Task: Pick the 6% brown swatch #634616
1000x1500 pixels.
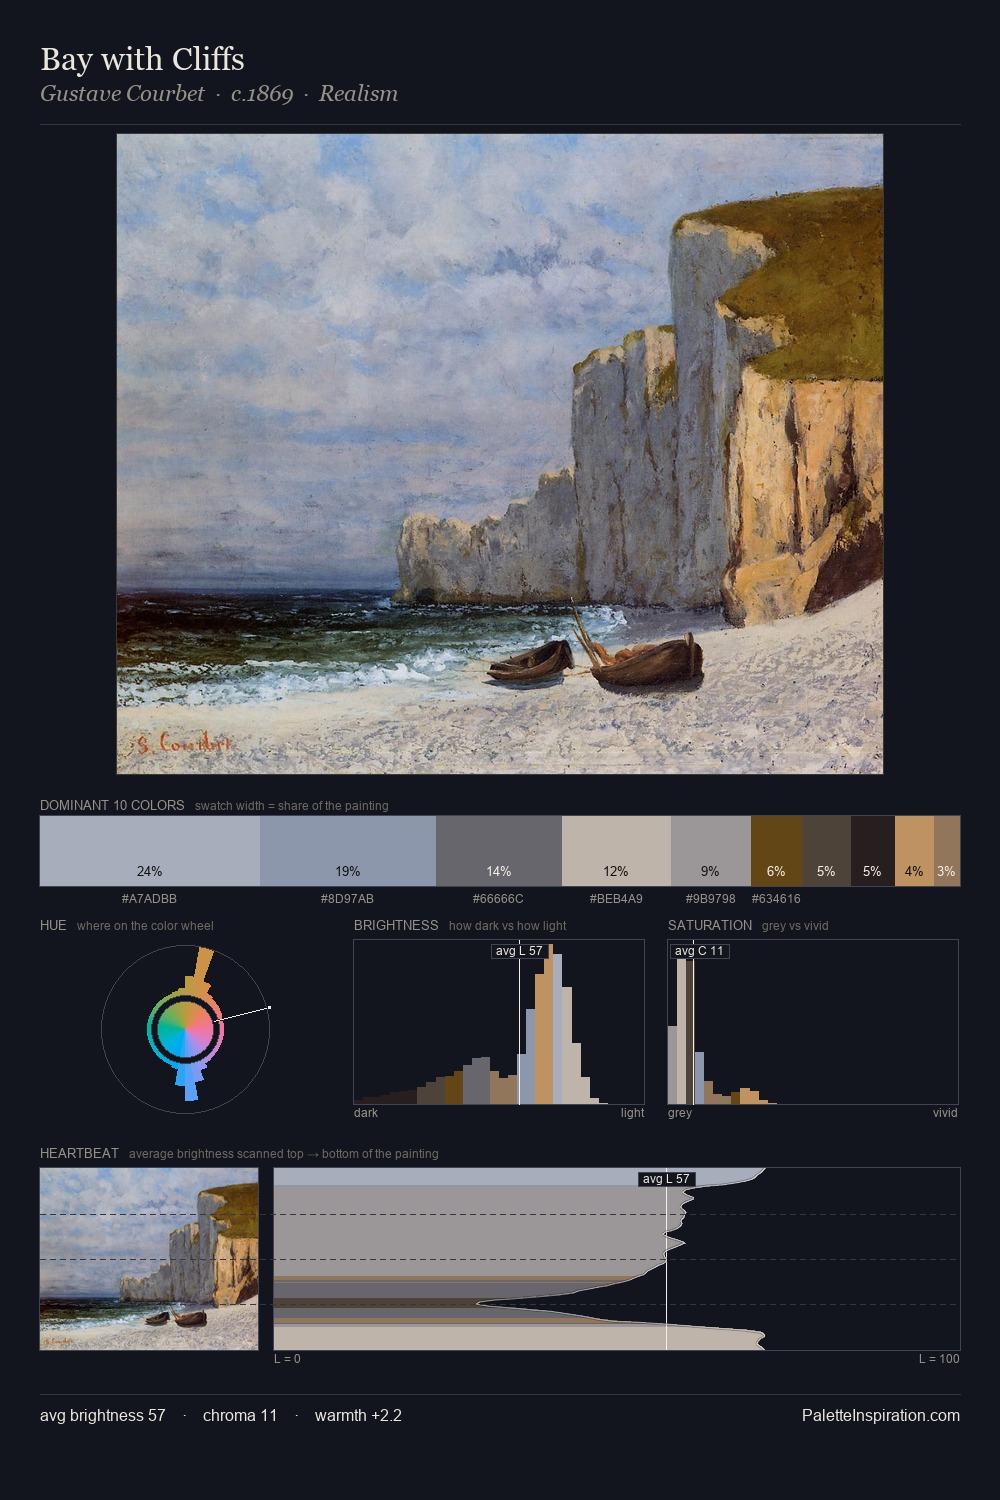Action: (776, 851)
